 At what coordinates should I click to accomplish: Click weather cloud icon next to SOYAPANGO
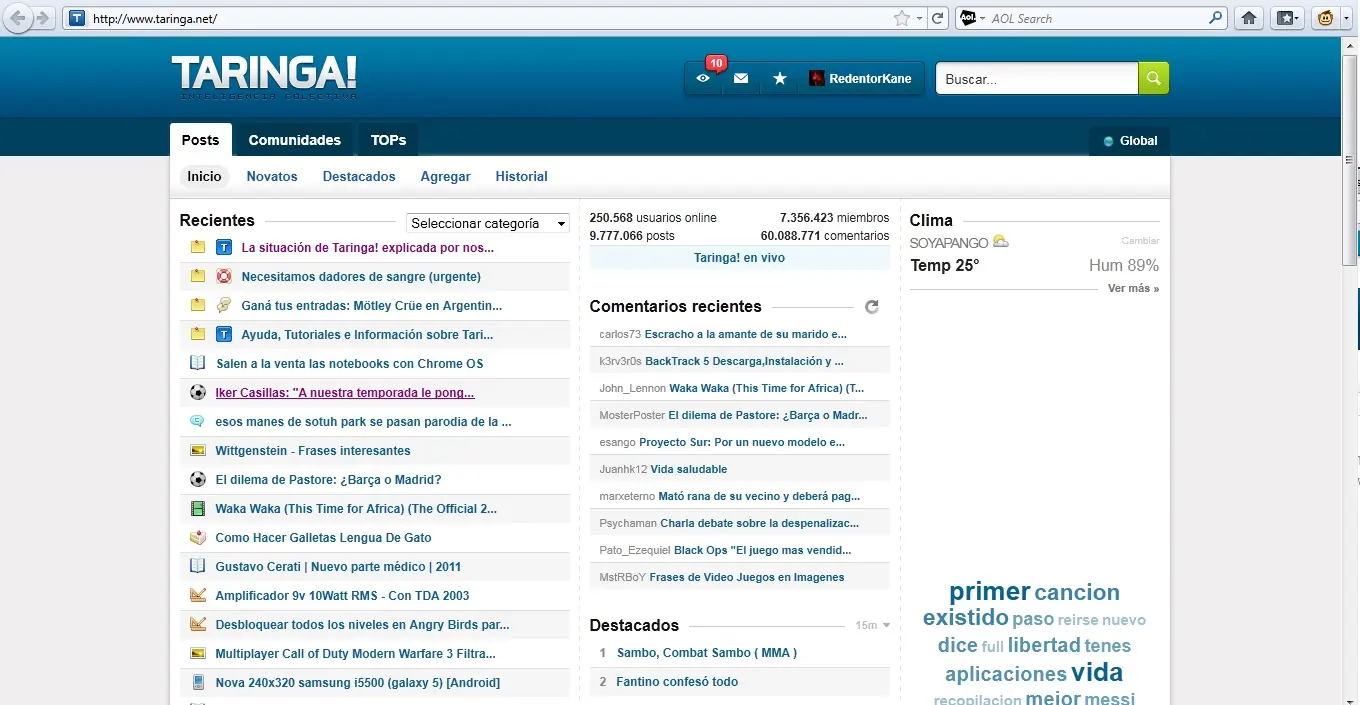[x=1000, y=241]
